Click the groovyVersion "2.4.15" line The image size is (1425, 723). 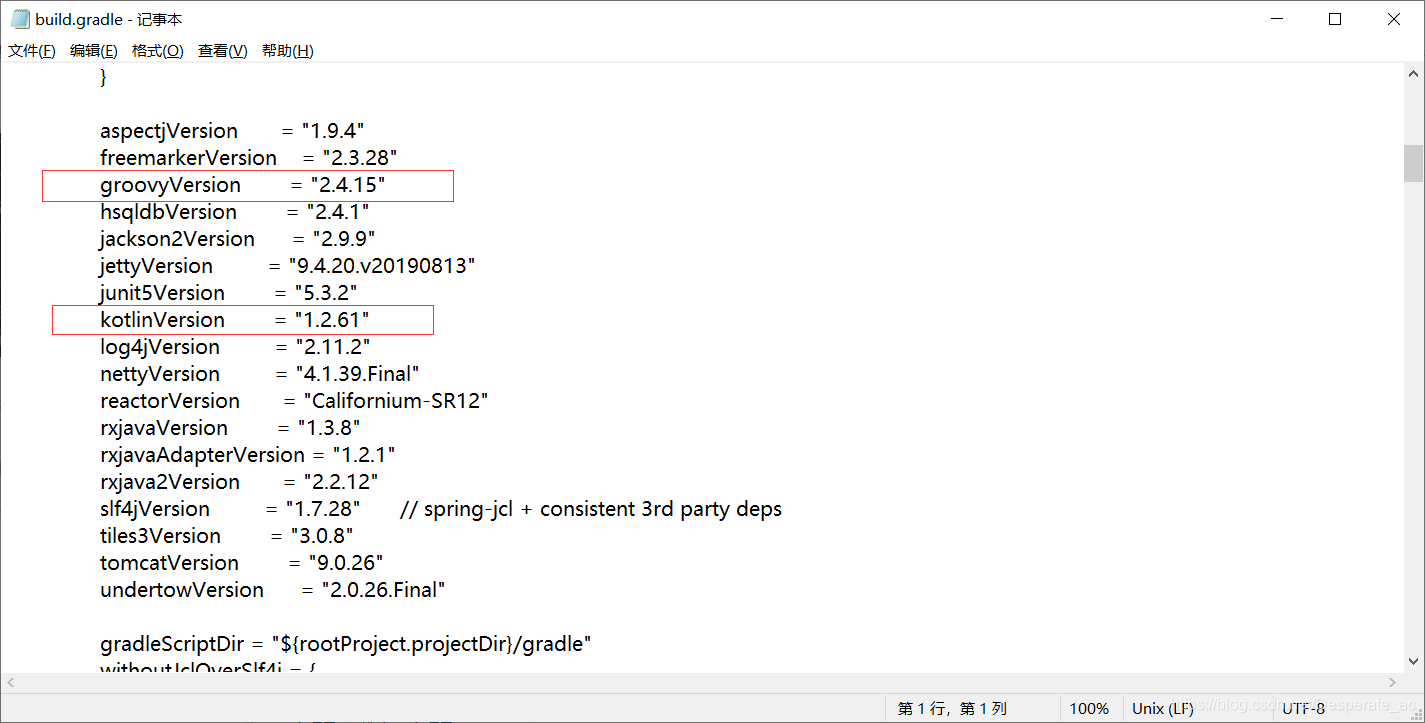pos(242,185)
